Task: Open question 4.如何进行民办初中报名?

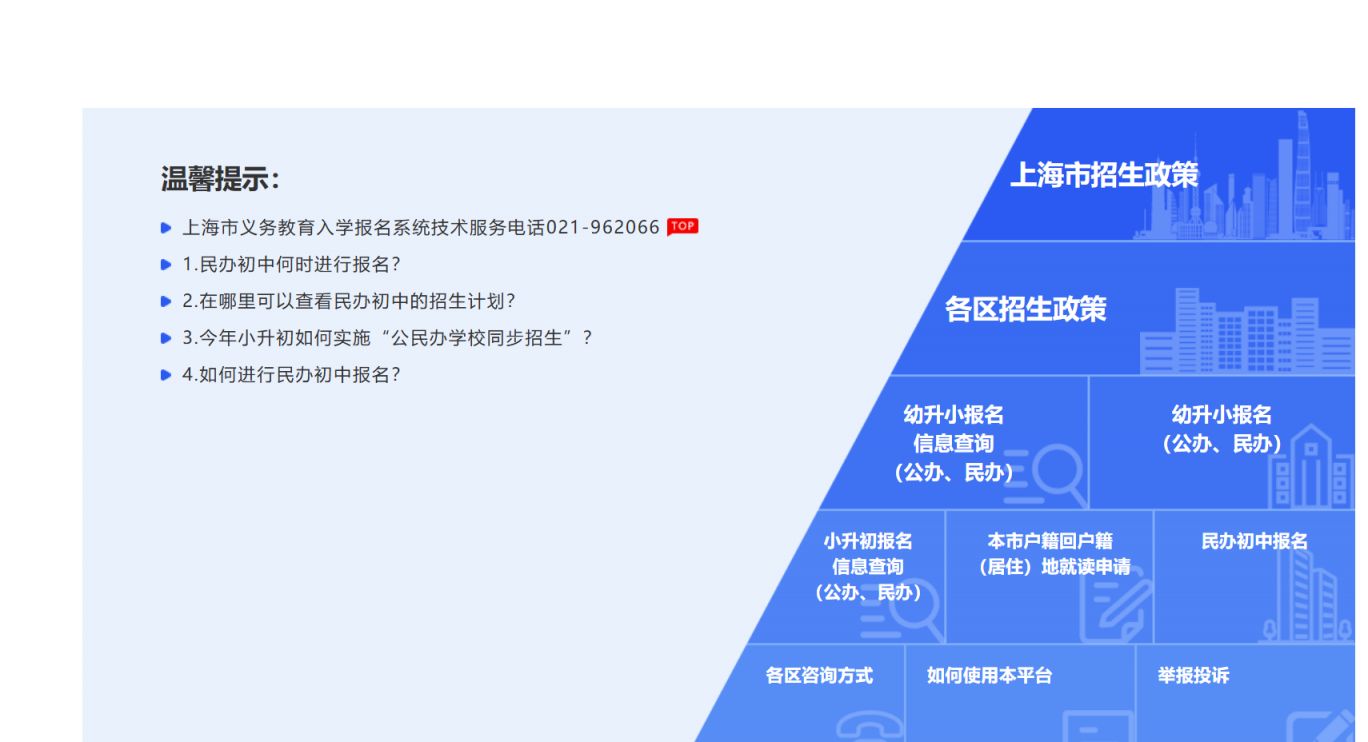Action: coord(291,375)
